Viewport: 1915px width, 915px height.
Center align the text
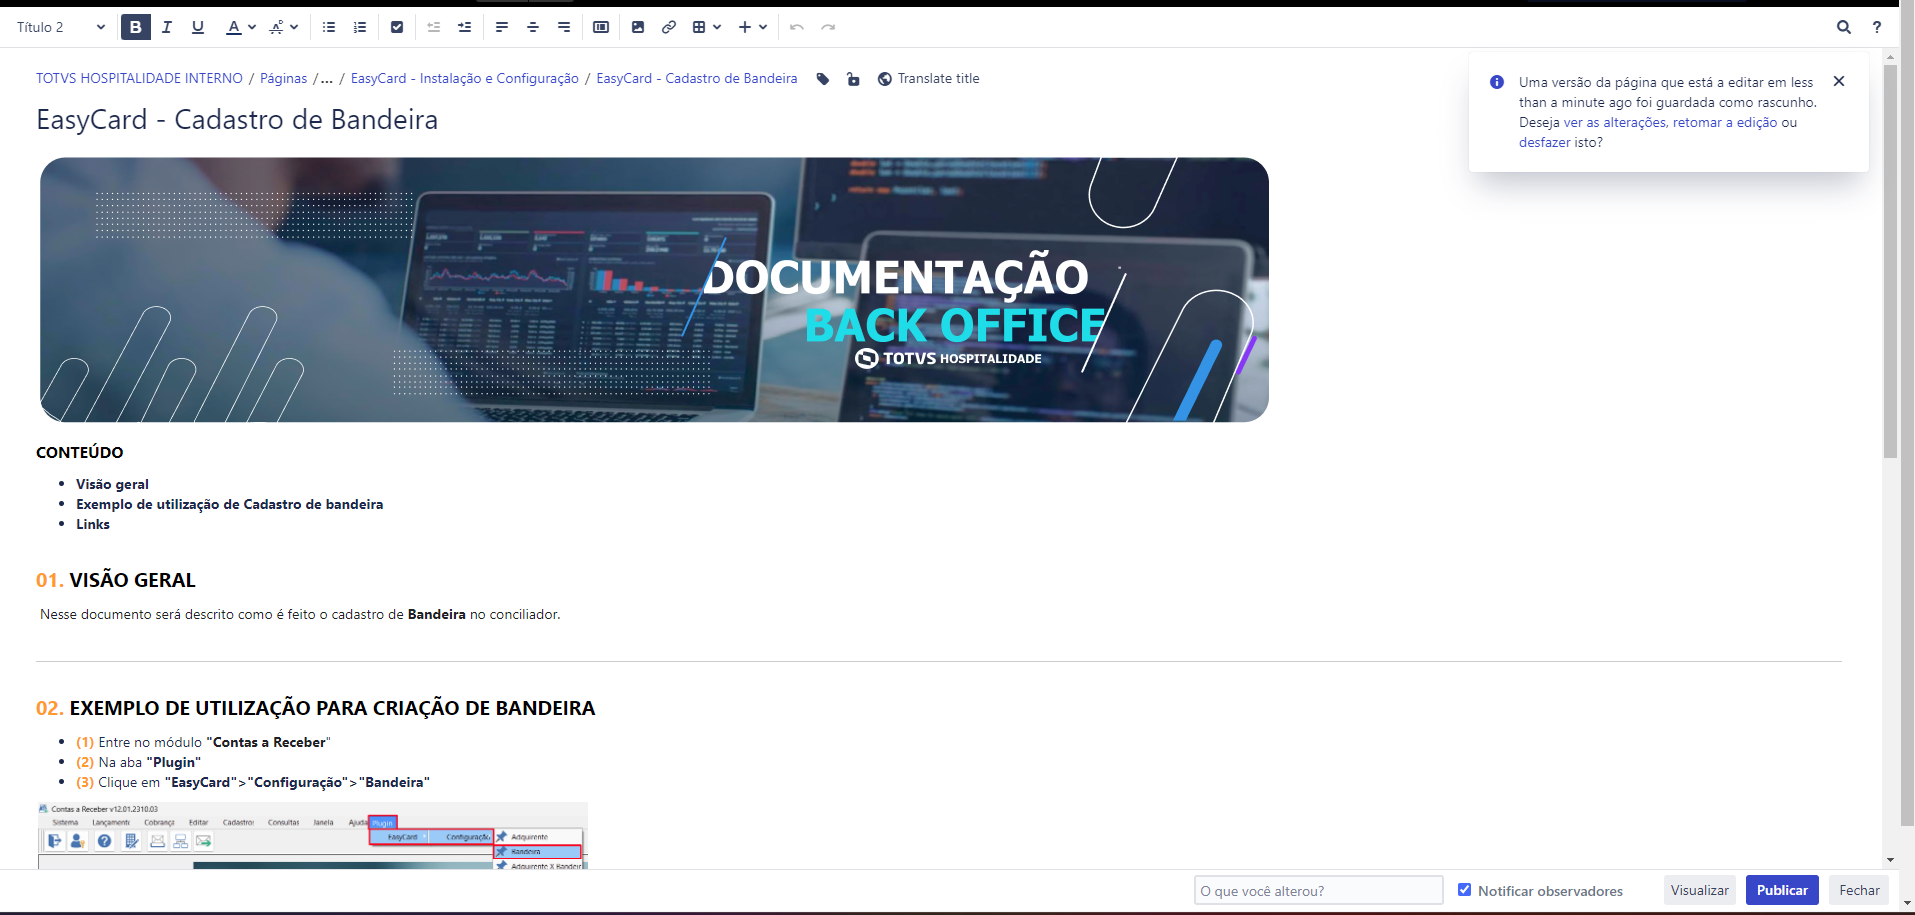[x=533, y=27]
